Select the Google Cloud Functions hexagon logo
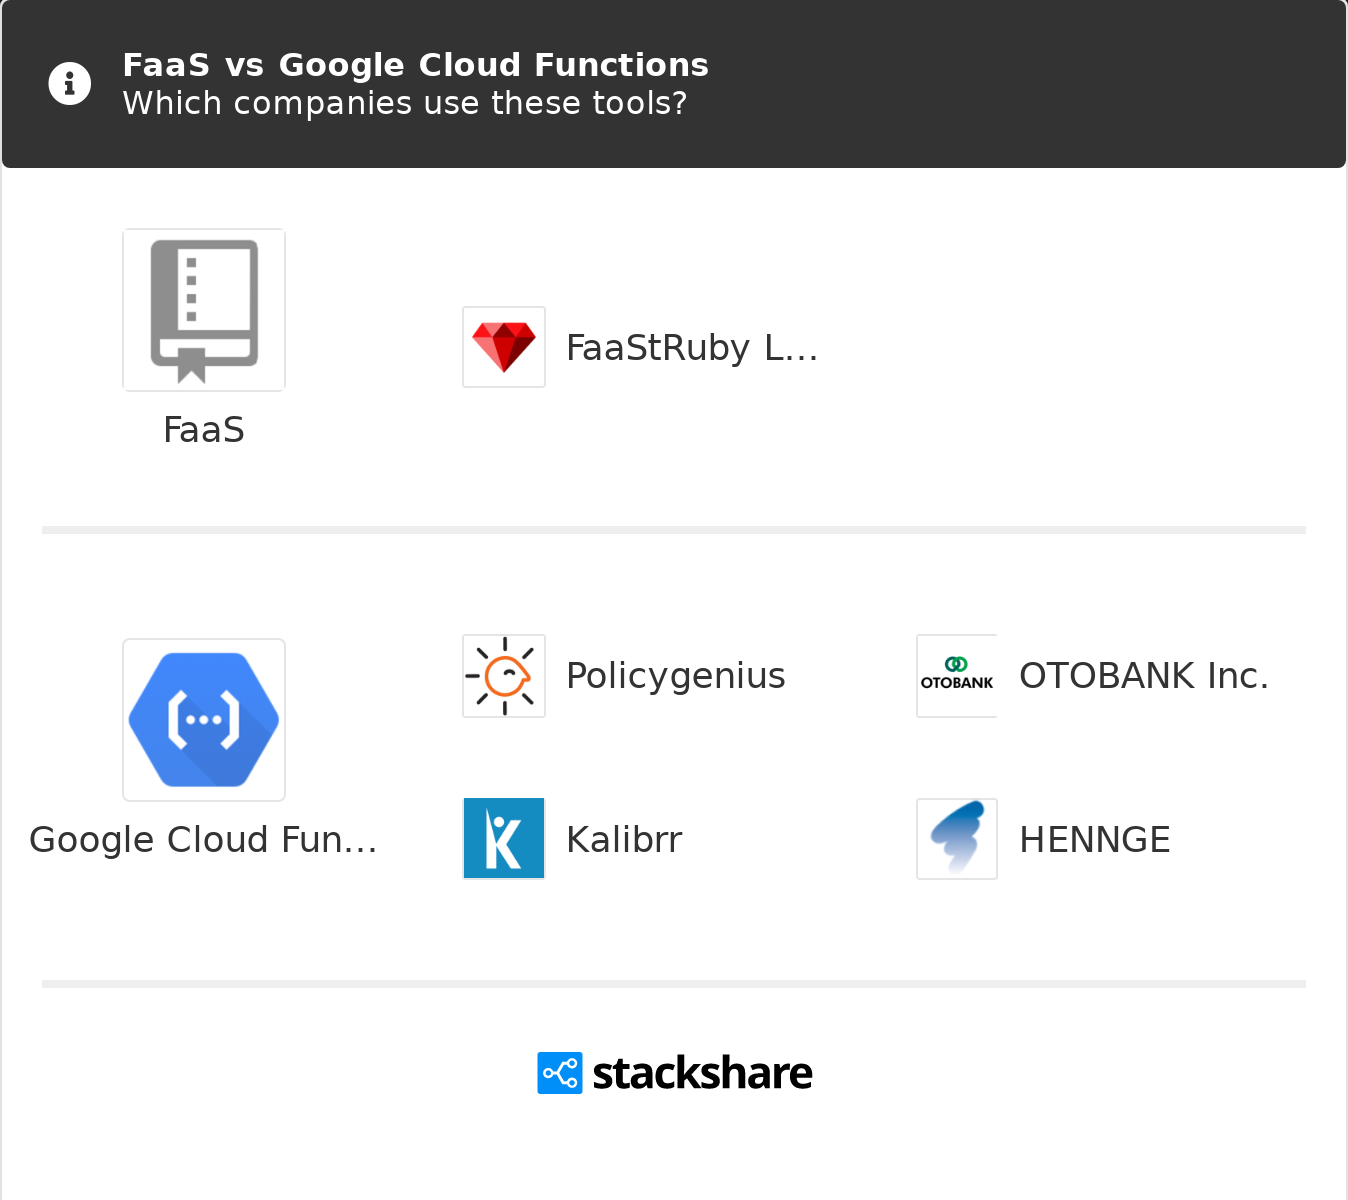 coord(204,720)
